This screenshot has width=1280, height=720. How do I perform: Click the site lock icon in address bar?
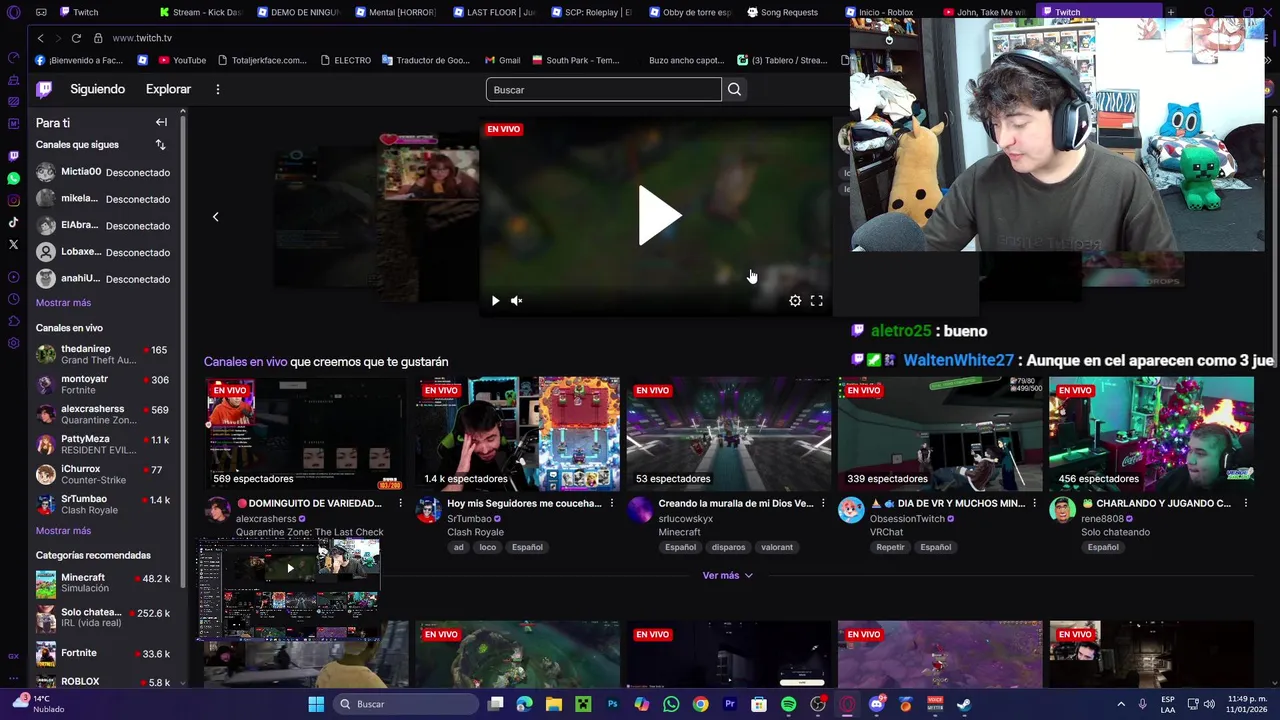(98, 38)
